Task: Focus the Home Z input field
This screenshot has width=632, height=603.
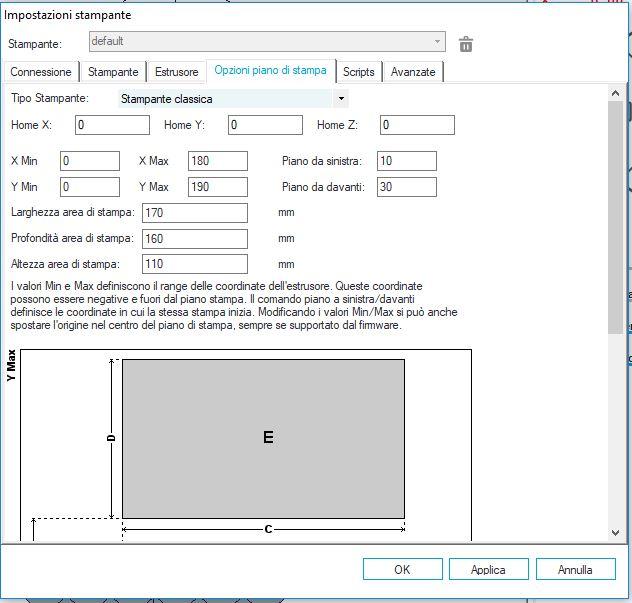Action: click(417, 125)
